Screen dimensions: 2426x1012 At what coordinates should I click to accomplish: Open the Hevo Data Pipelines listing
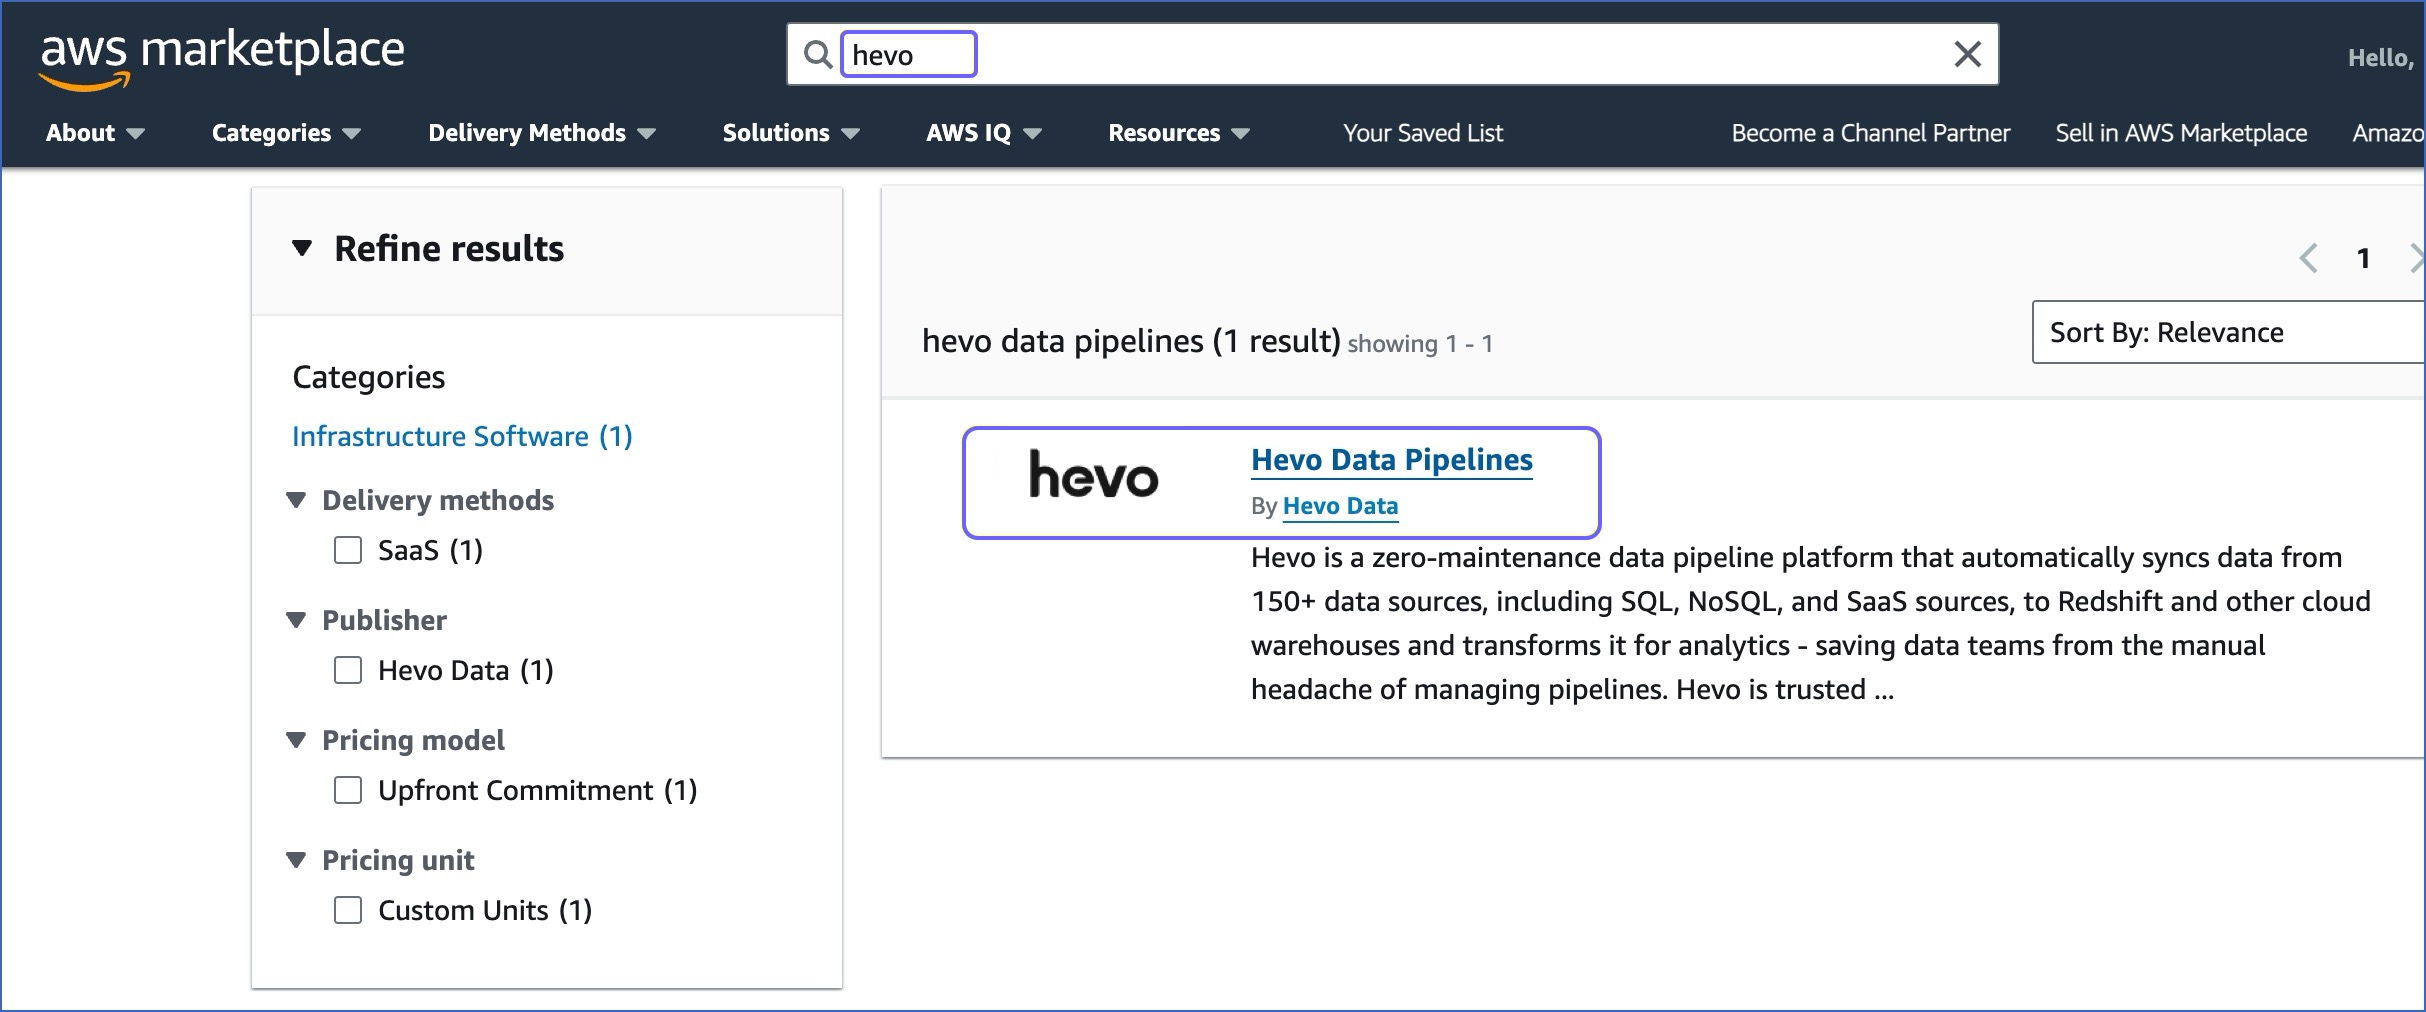(1391, 459)
